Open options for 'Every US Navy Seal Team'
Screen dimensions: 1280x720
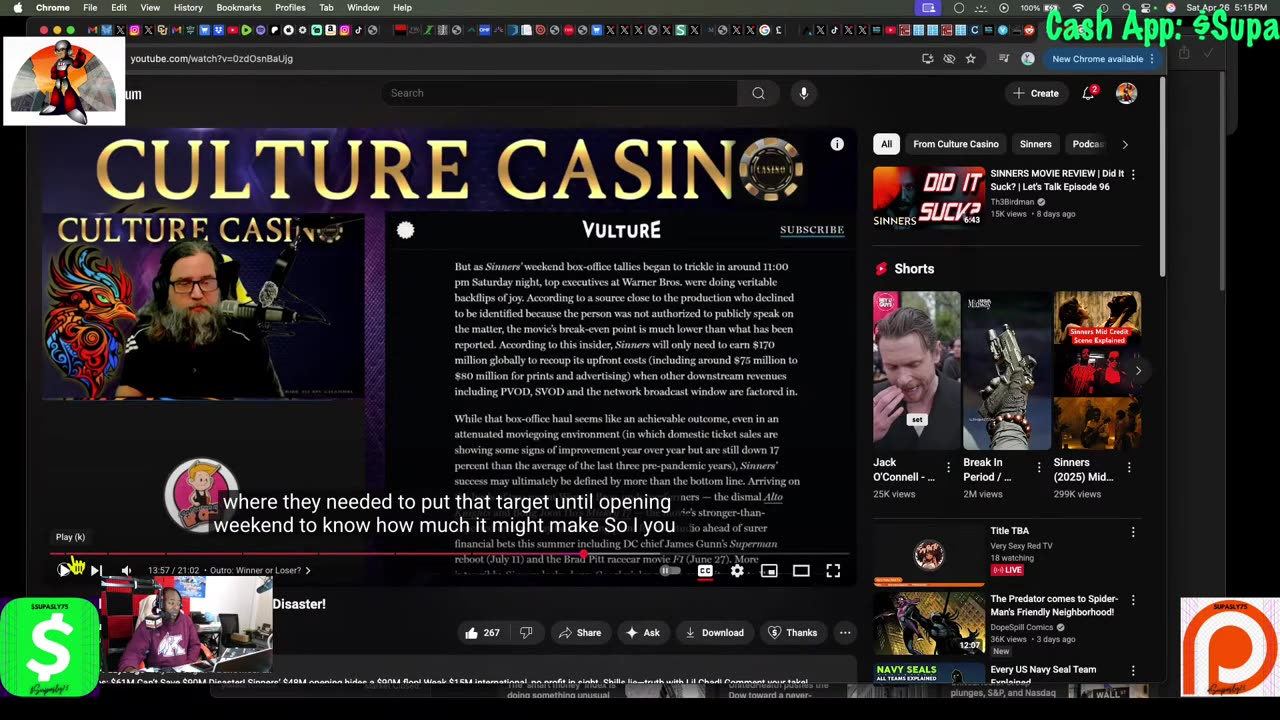coord(1133,670)
